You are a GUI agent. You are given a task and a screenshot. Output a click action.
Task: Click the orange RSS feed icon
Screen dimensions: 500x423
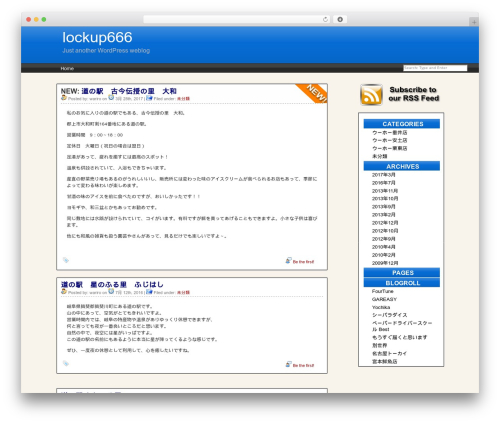371,95
